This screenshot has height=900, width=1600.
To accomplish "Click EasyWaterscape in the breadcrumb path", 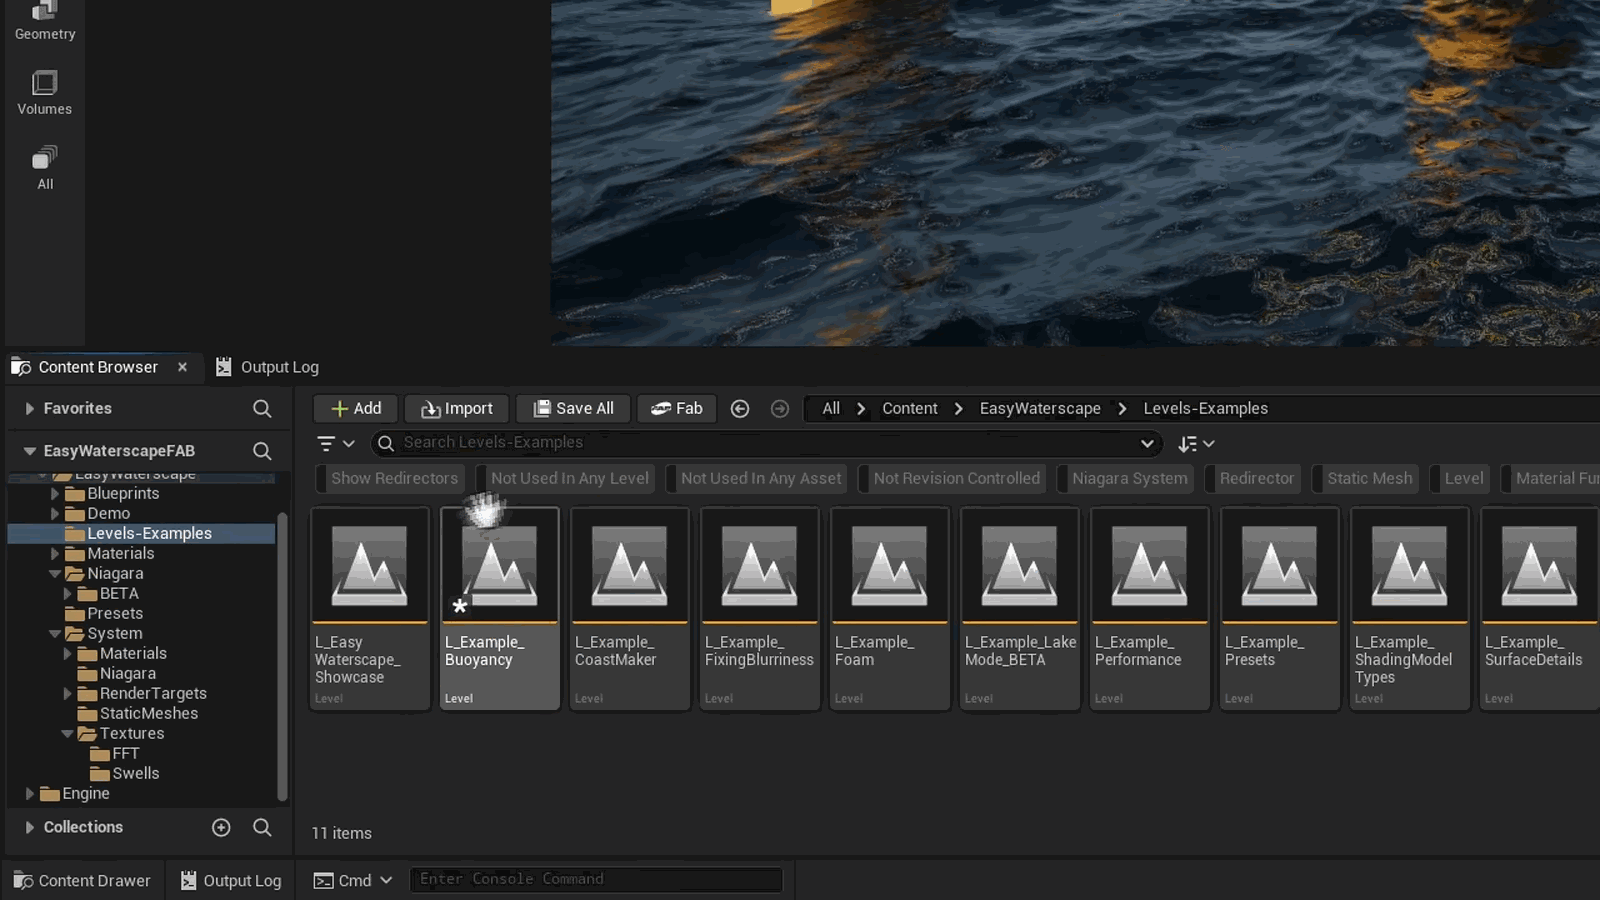I will pos(1040,408).
